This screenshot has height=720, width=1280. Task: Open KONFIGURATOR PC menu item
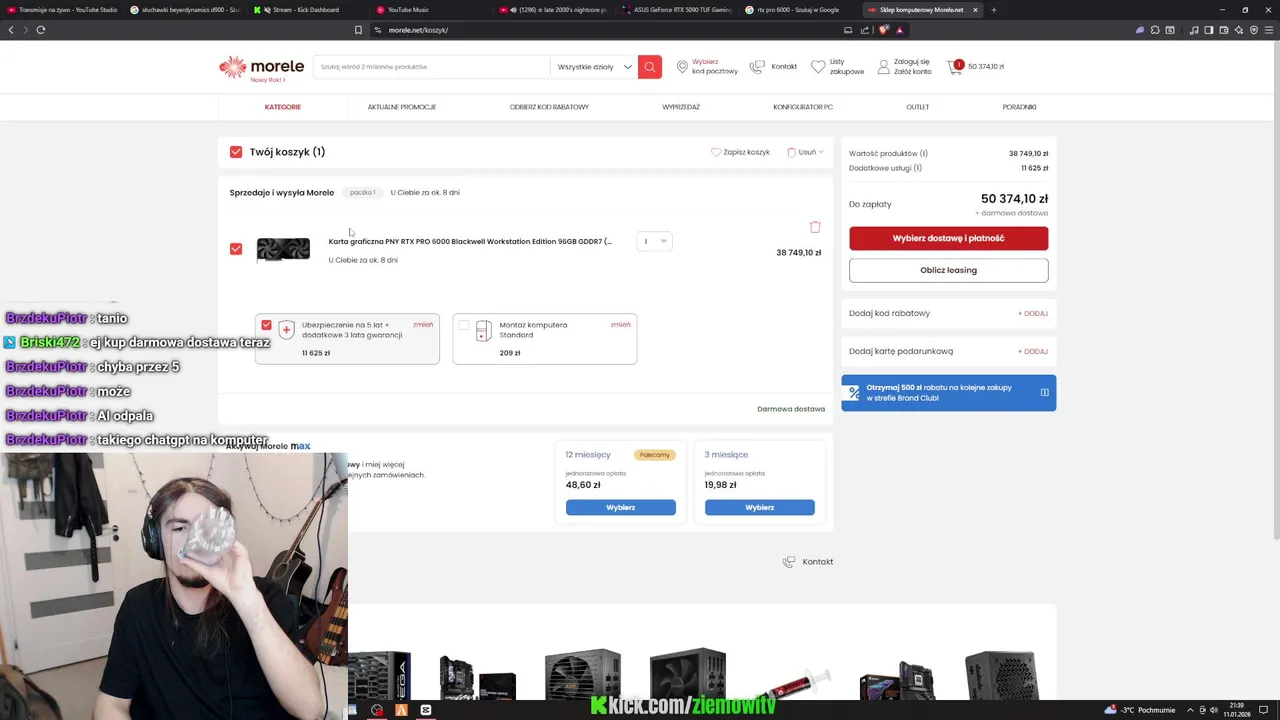[803, 107]
